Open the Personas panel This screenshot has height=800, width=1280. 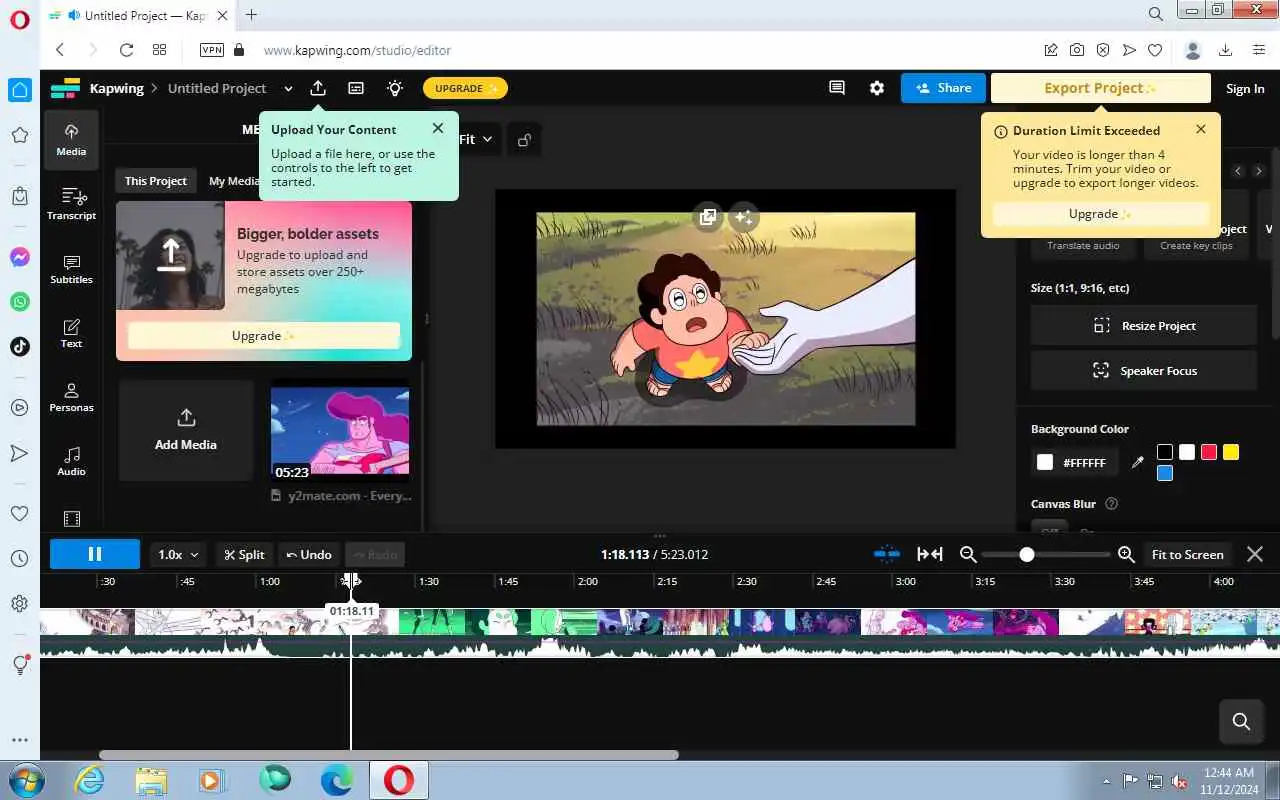coord(71,396)
